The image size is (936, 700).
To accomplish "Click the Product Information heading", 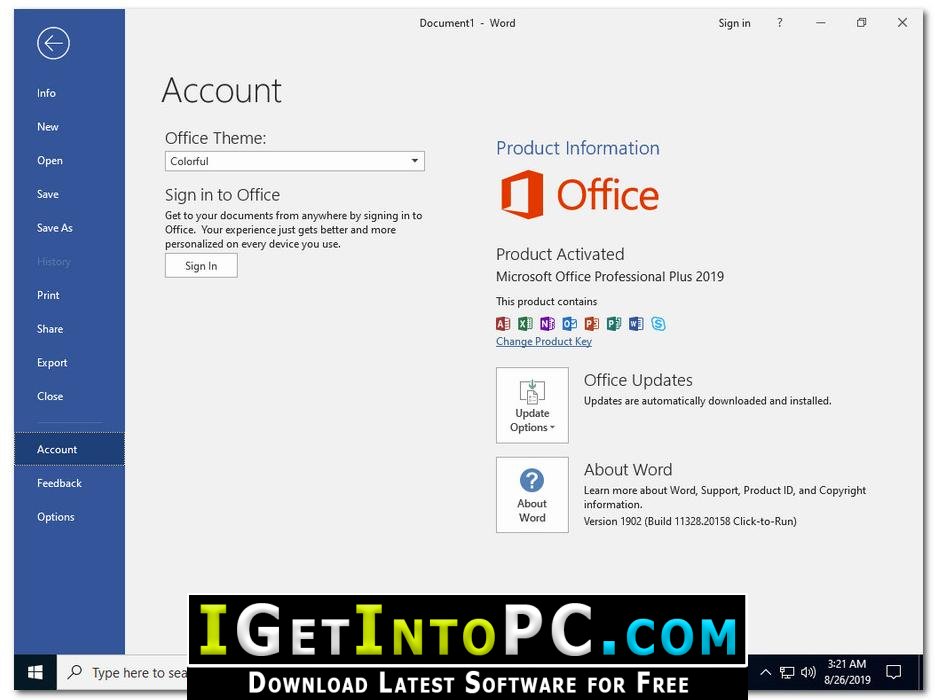I will point(578,148).
